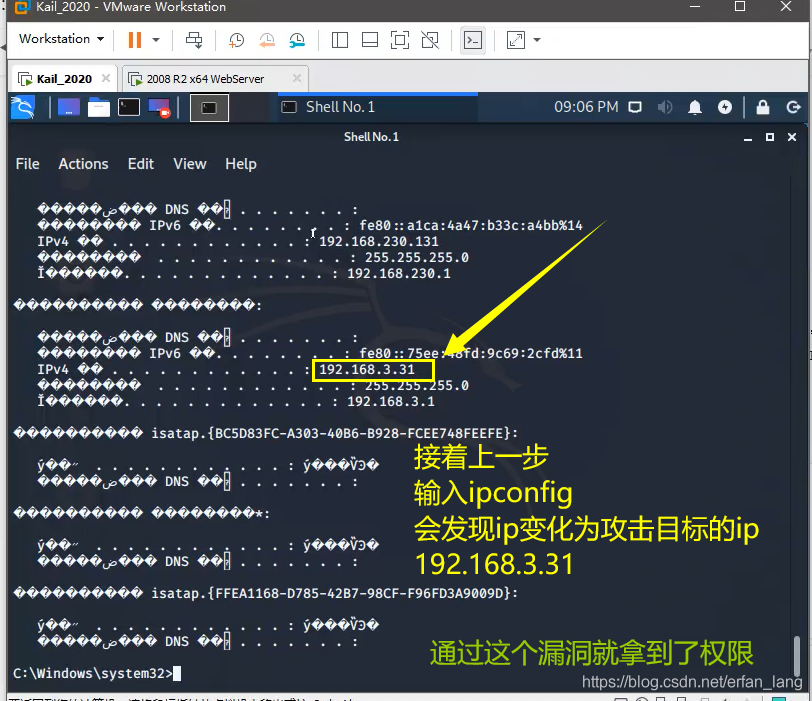This screenshot has width=812, height=701.
Task: Open the Kali file manager
Action: (98, 108)
